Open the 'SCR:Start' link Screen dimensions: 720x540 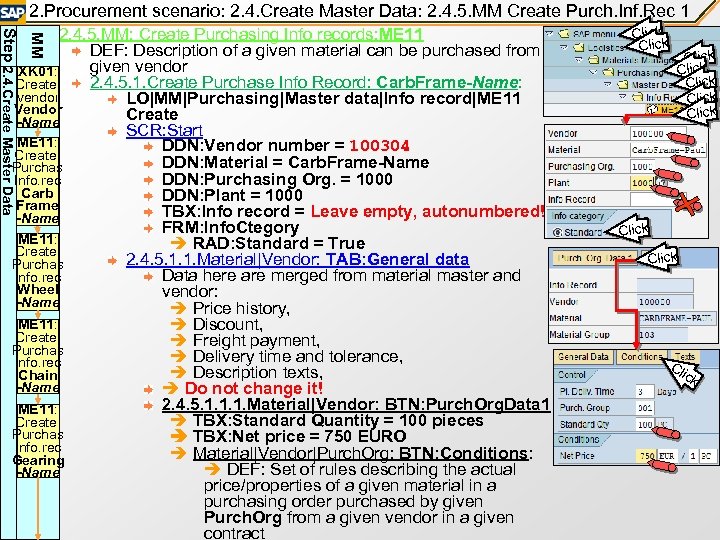[164, 130]
